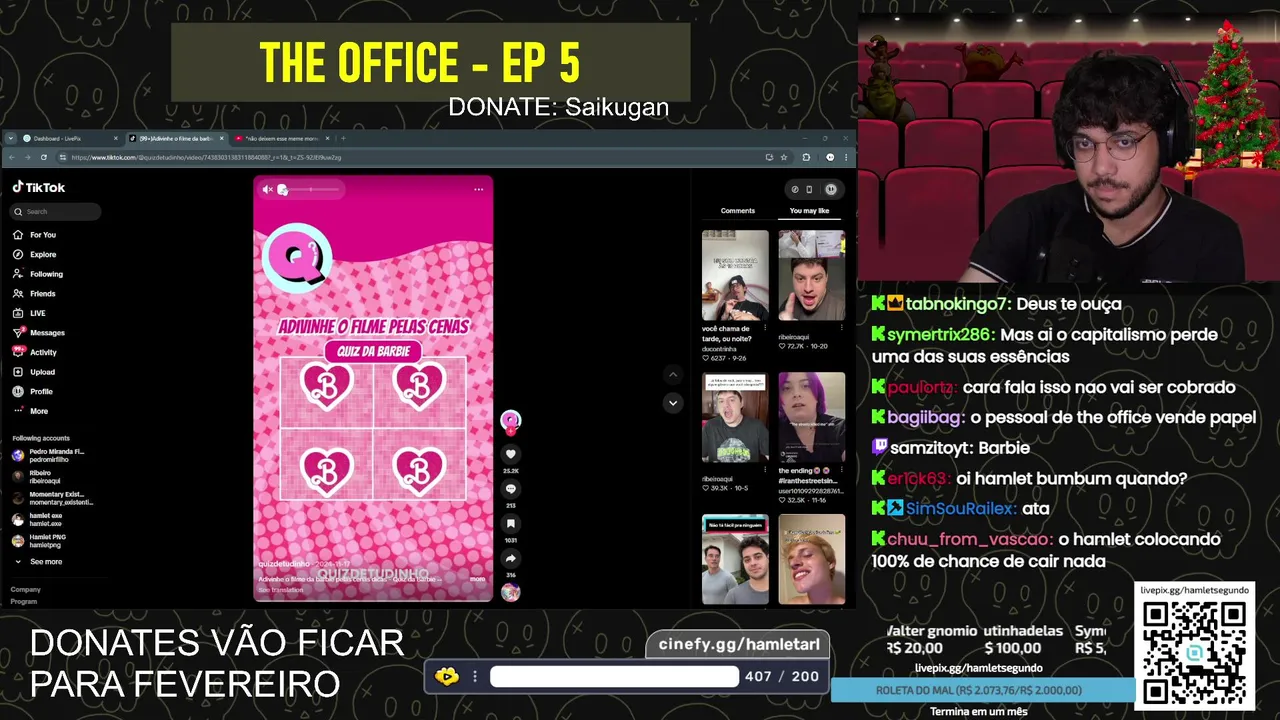The image size is (1280, 720).
Task: Reload the TikTok page
Action: pyautogui.click(x=43, y=157)
